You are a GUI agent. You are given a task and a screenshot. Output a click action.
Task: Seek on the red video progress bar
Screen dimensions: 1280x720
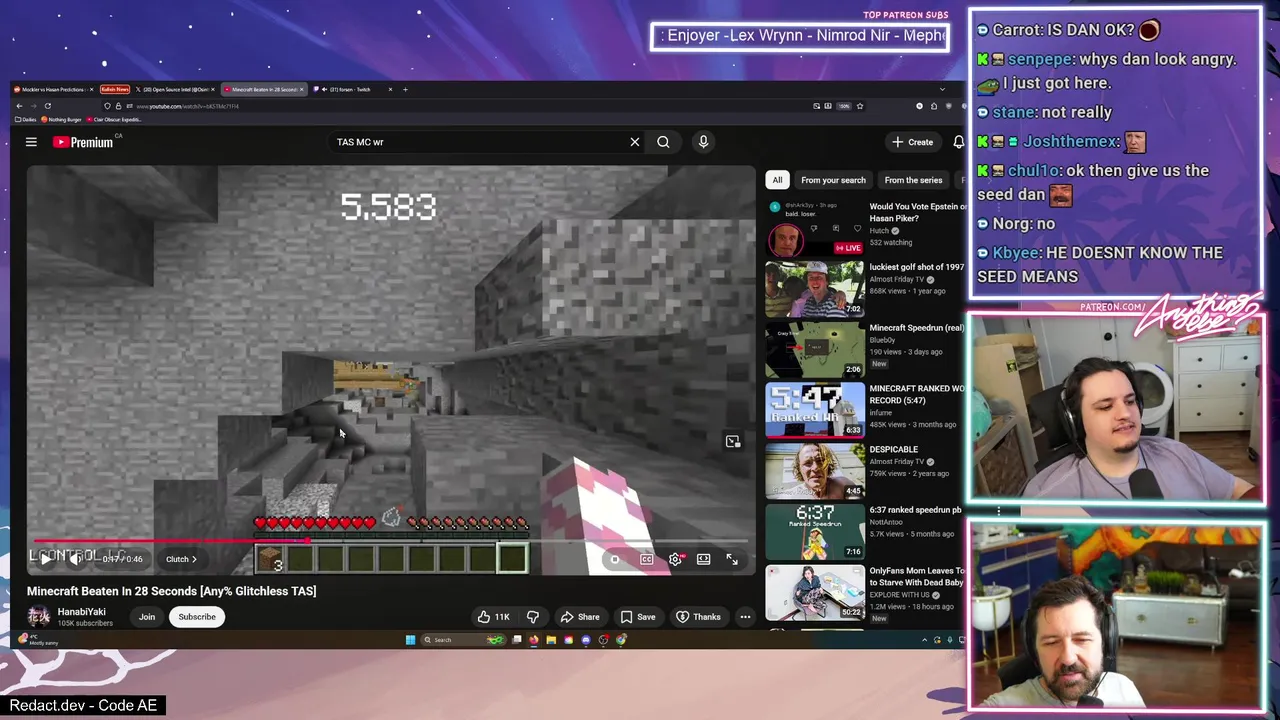392,541
